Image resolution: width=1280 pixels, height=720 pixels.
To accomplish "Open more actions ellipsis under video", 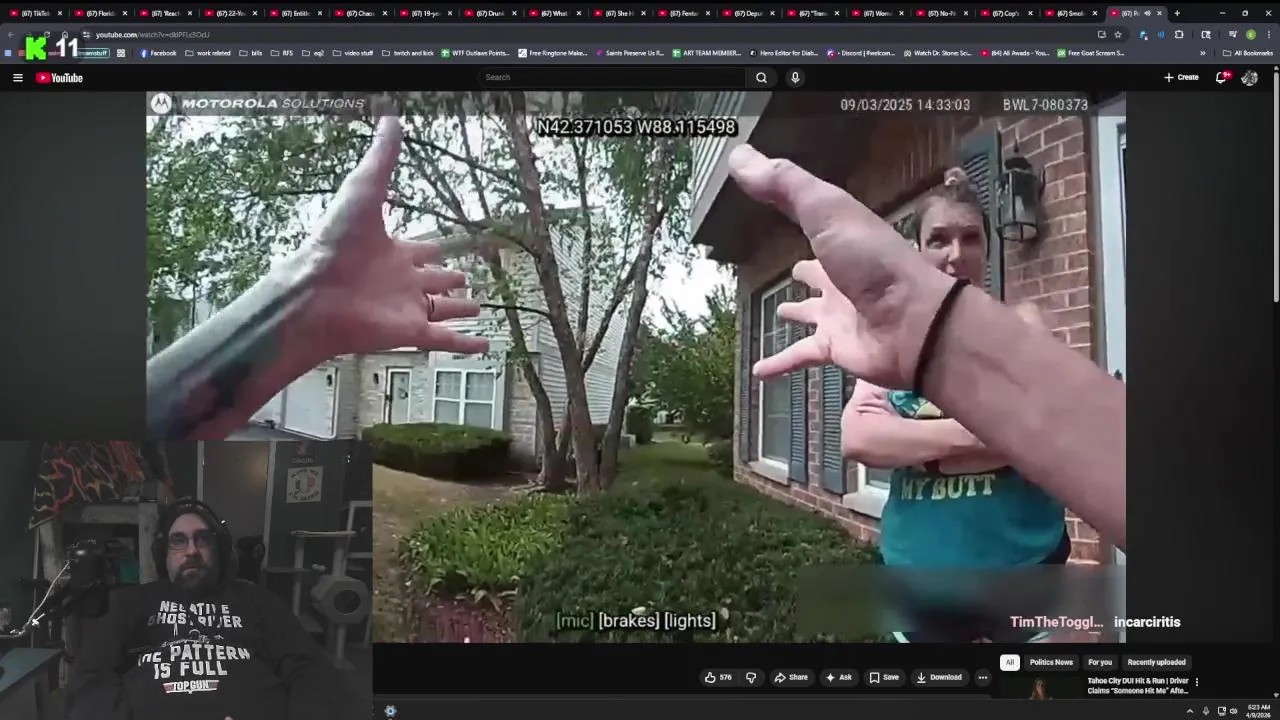I will click(x=982, y=677).
